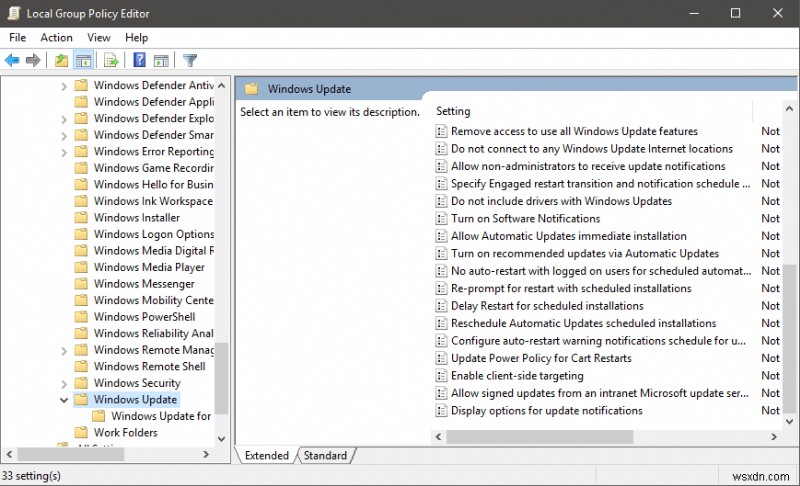
Task: Click the Windows Update header folder icon
Action: (252, 89)
